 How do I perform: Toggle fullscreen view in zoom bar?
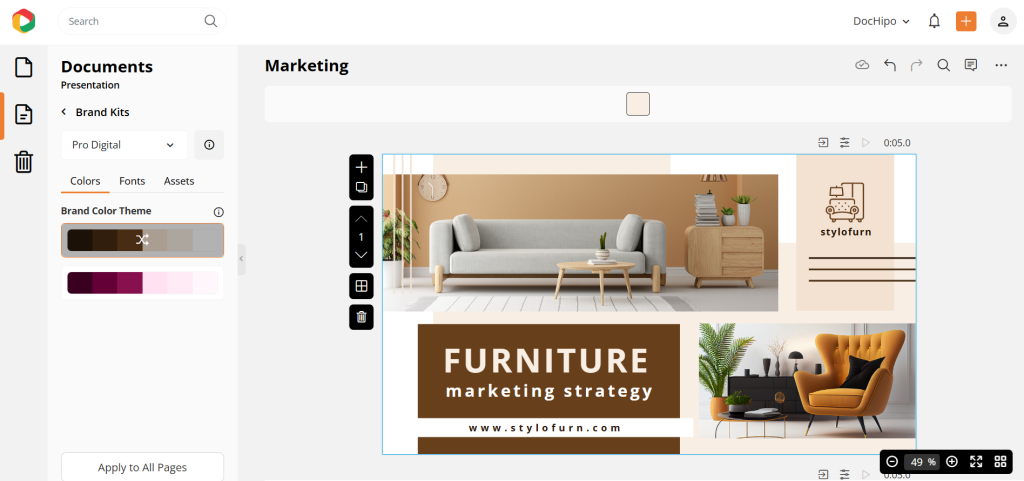coord(976,461)
